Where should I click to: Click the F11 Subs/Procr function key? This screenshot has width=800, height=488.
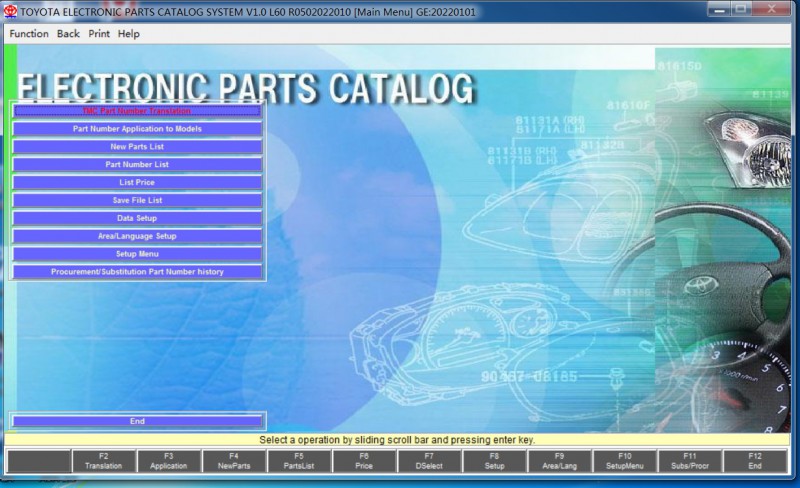coord(690,461)
